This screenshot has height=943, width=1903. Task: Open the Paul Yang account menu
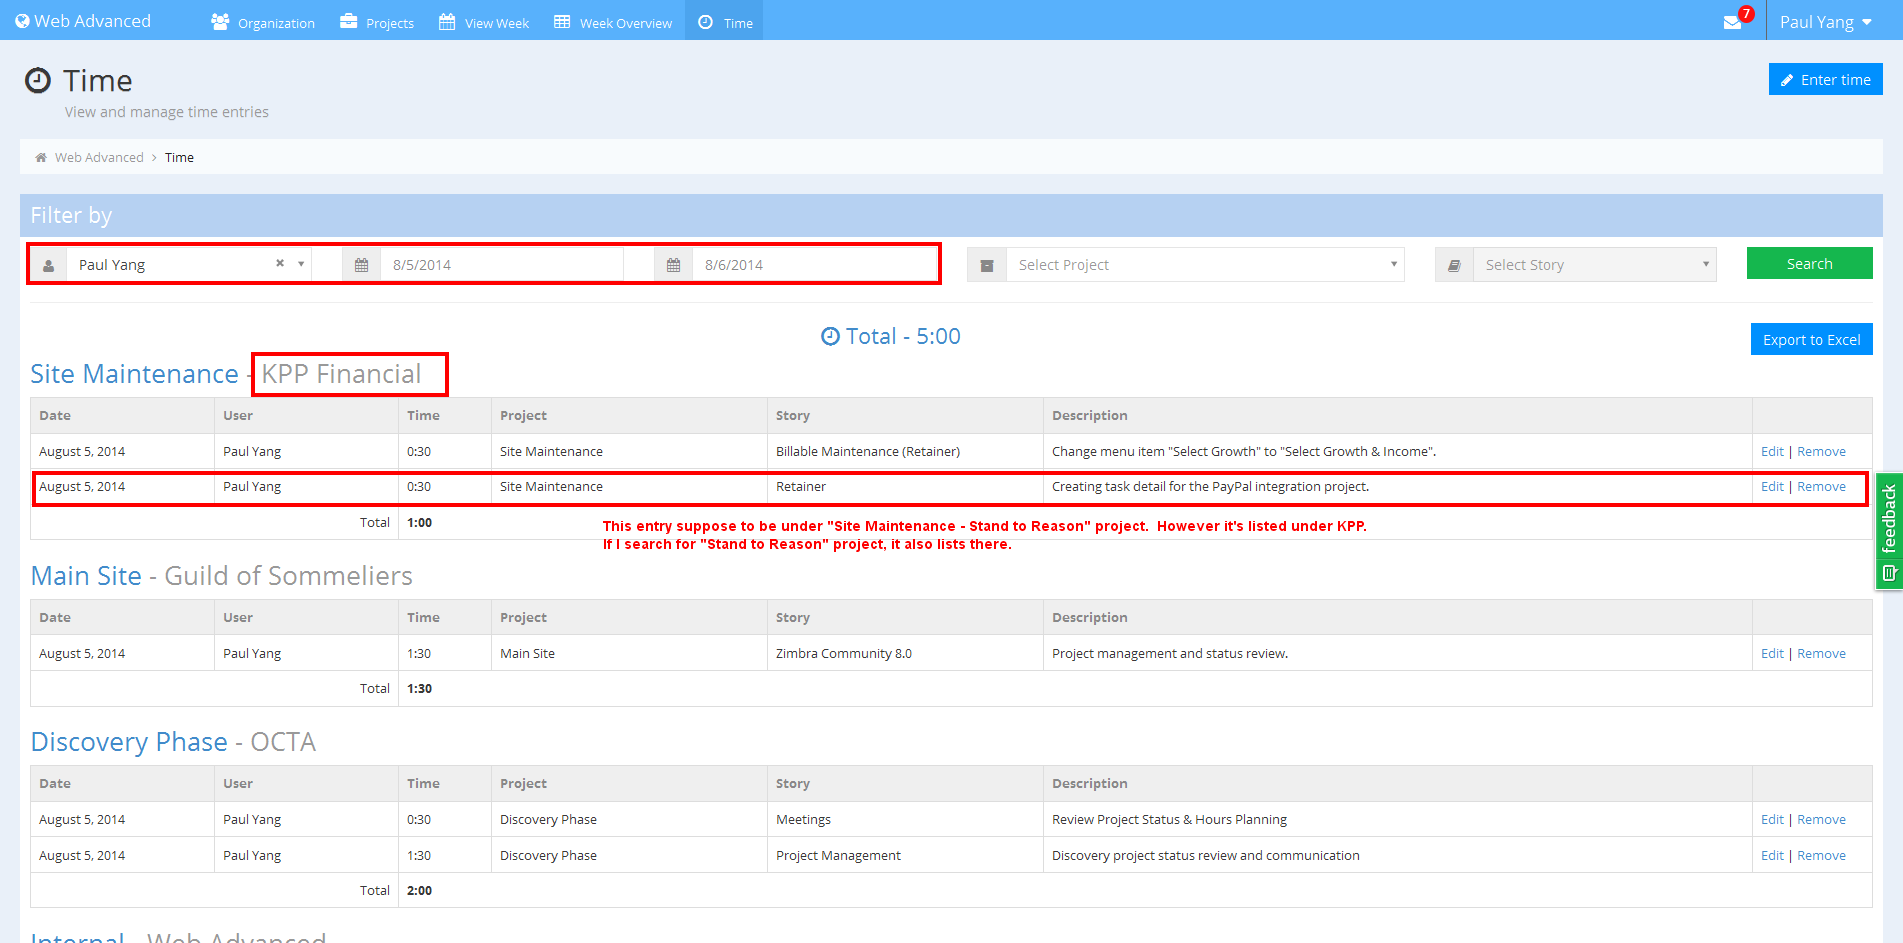coord(1825,22)
